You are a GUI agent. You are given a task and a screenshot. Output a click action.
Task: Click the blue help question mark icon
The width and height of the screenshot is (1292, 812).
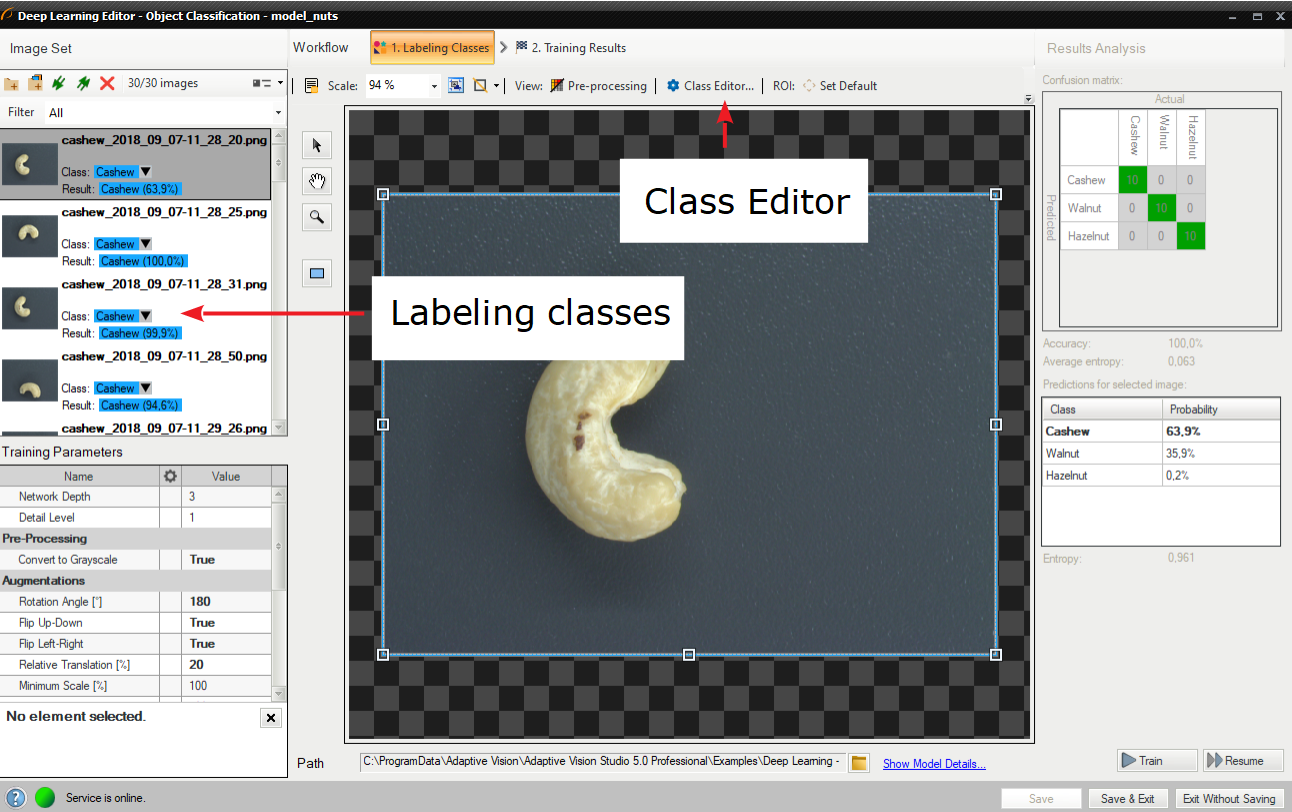16,798
